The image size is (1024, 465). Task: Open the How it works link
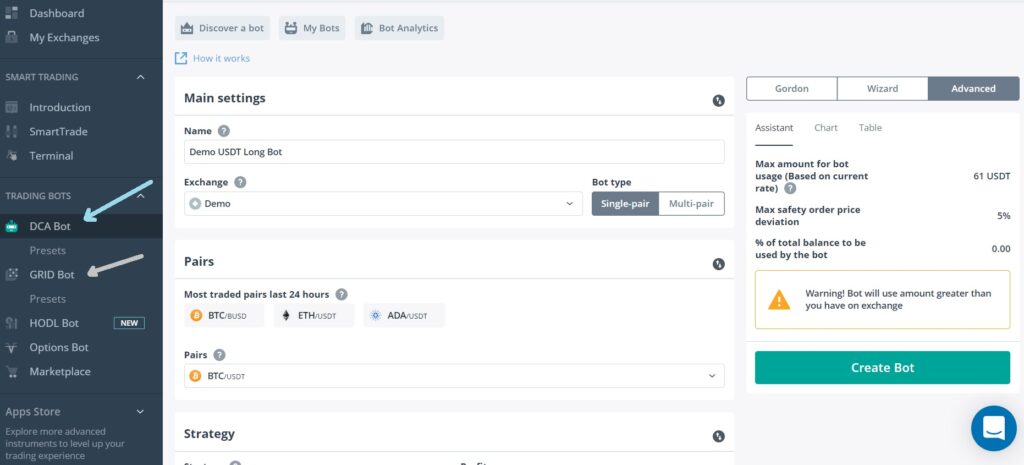[x=221, y=58]
